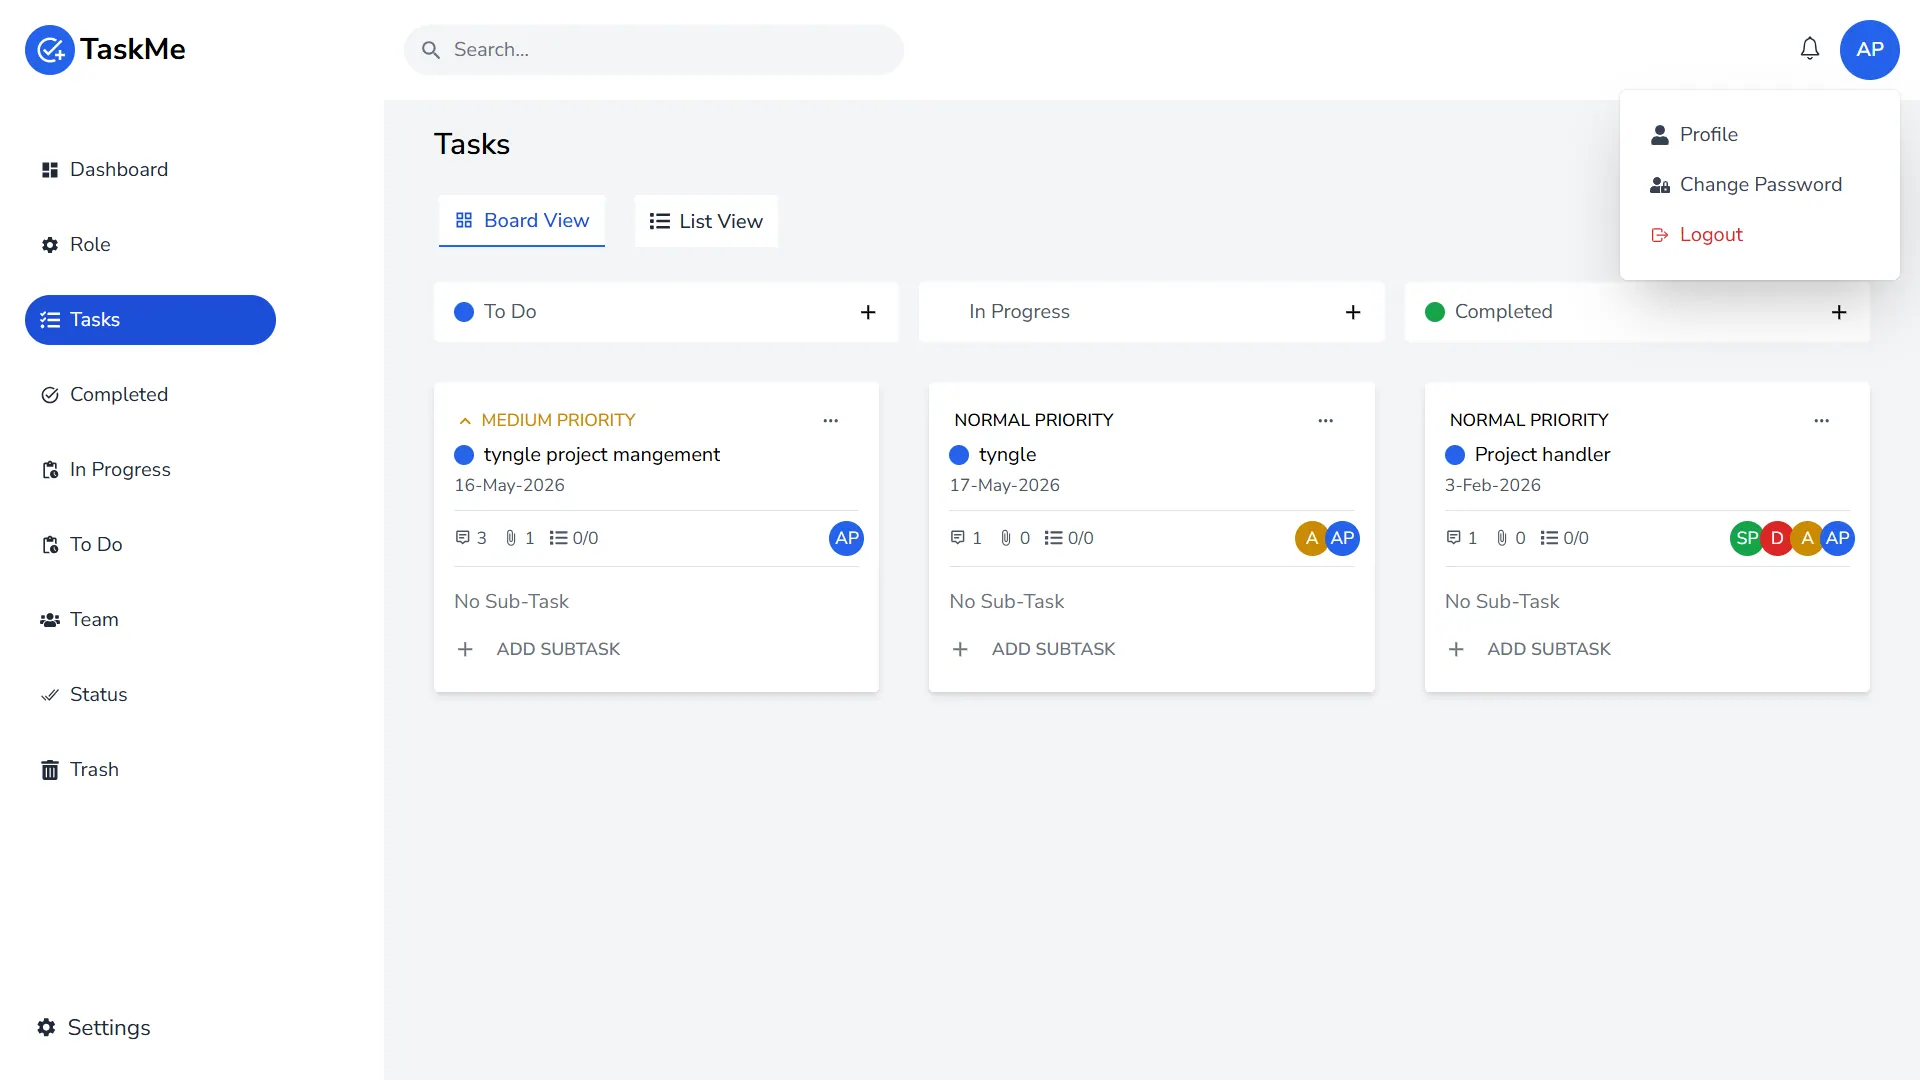Click the attachment icon on tyngle card
Screen dimensions: 1920x1080
(1006, 538)
